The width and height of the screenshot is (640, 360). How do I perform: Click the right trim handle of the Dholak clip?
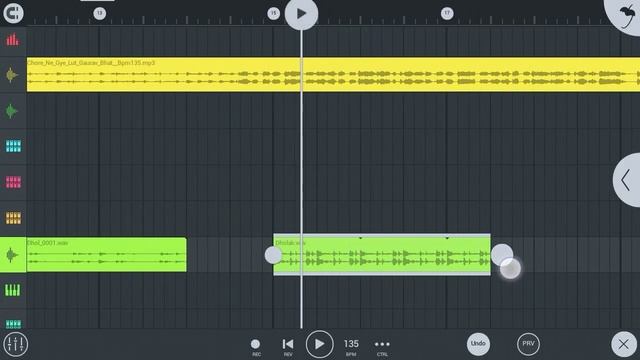[502, 255]
